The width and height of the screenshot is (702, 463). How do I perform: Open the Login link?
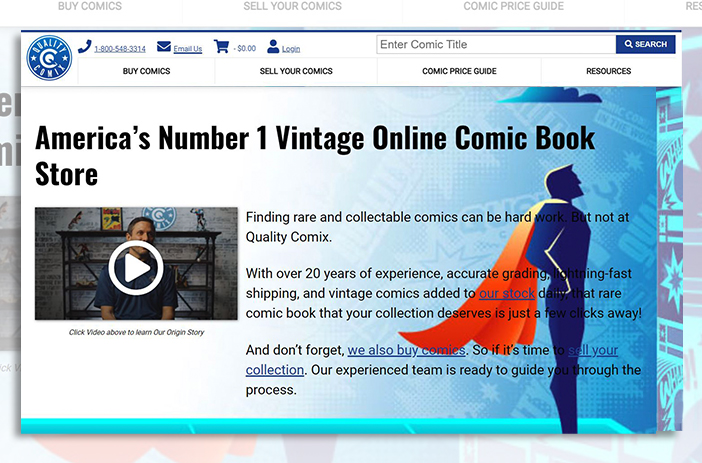coord(291,49)
